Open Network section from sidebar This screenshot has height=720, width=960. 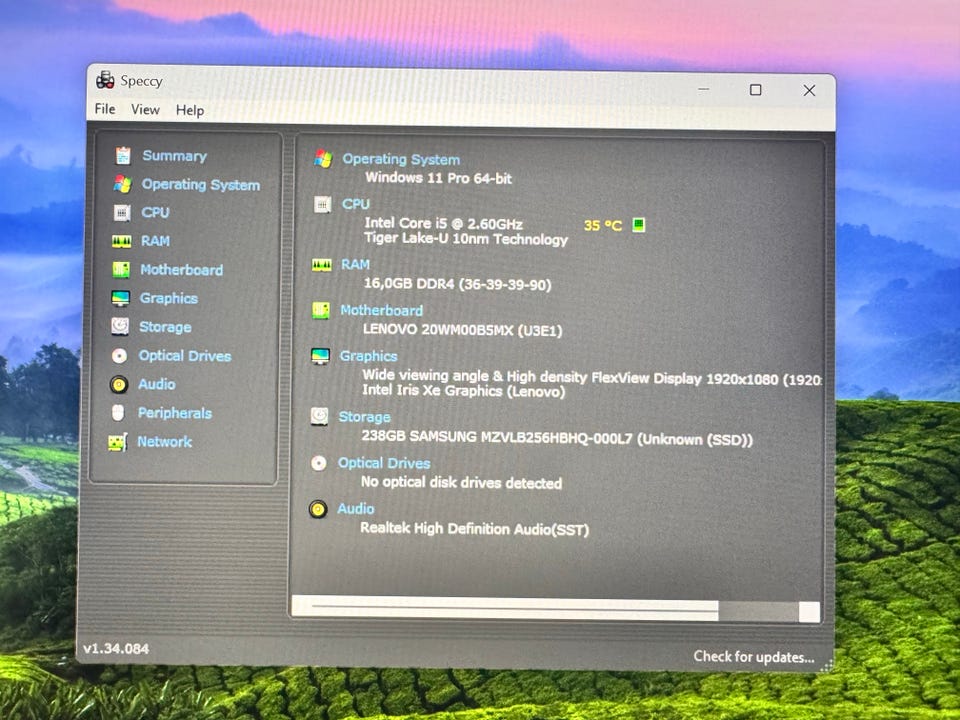point(164,441)
